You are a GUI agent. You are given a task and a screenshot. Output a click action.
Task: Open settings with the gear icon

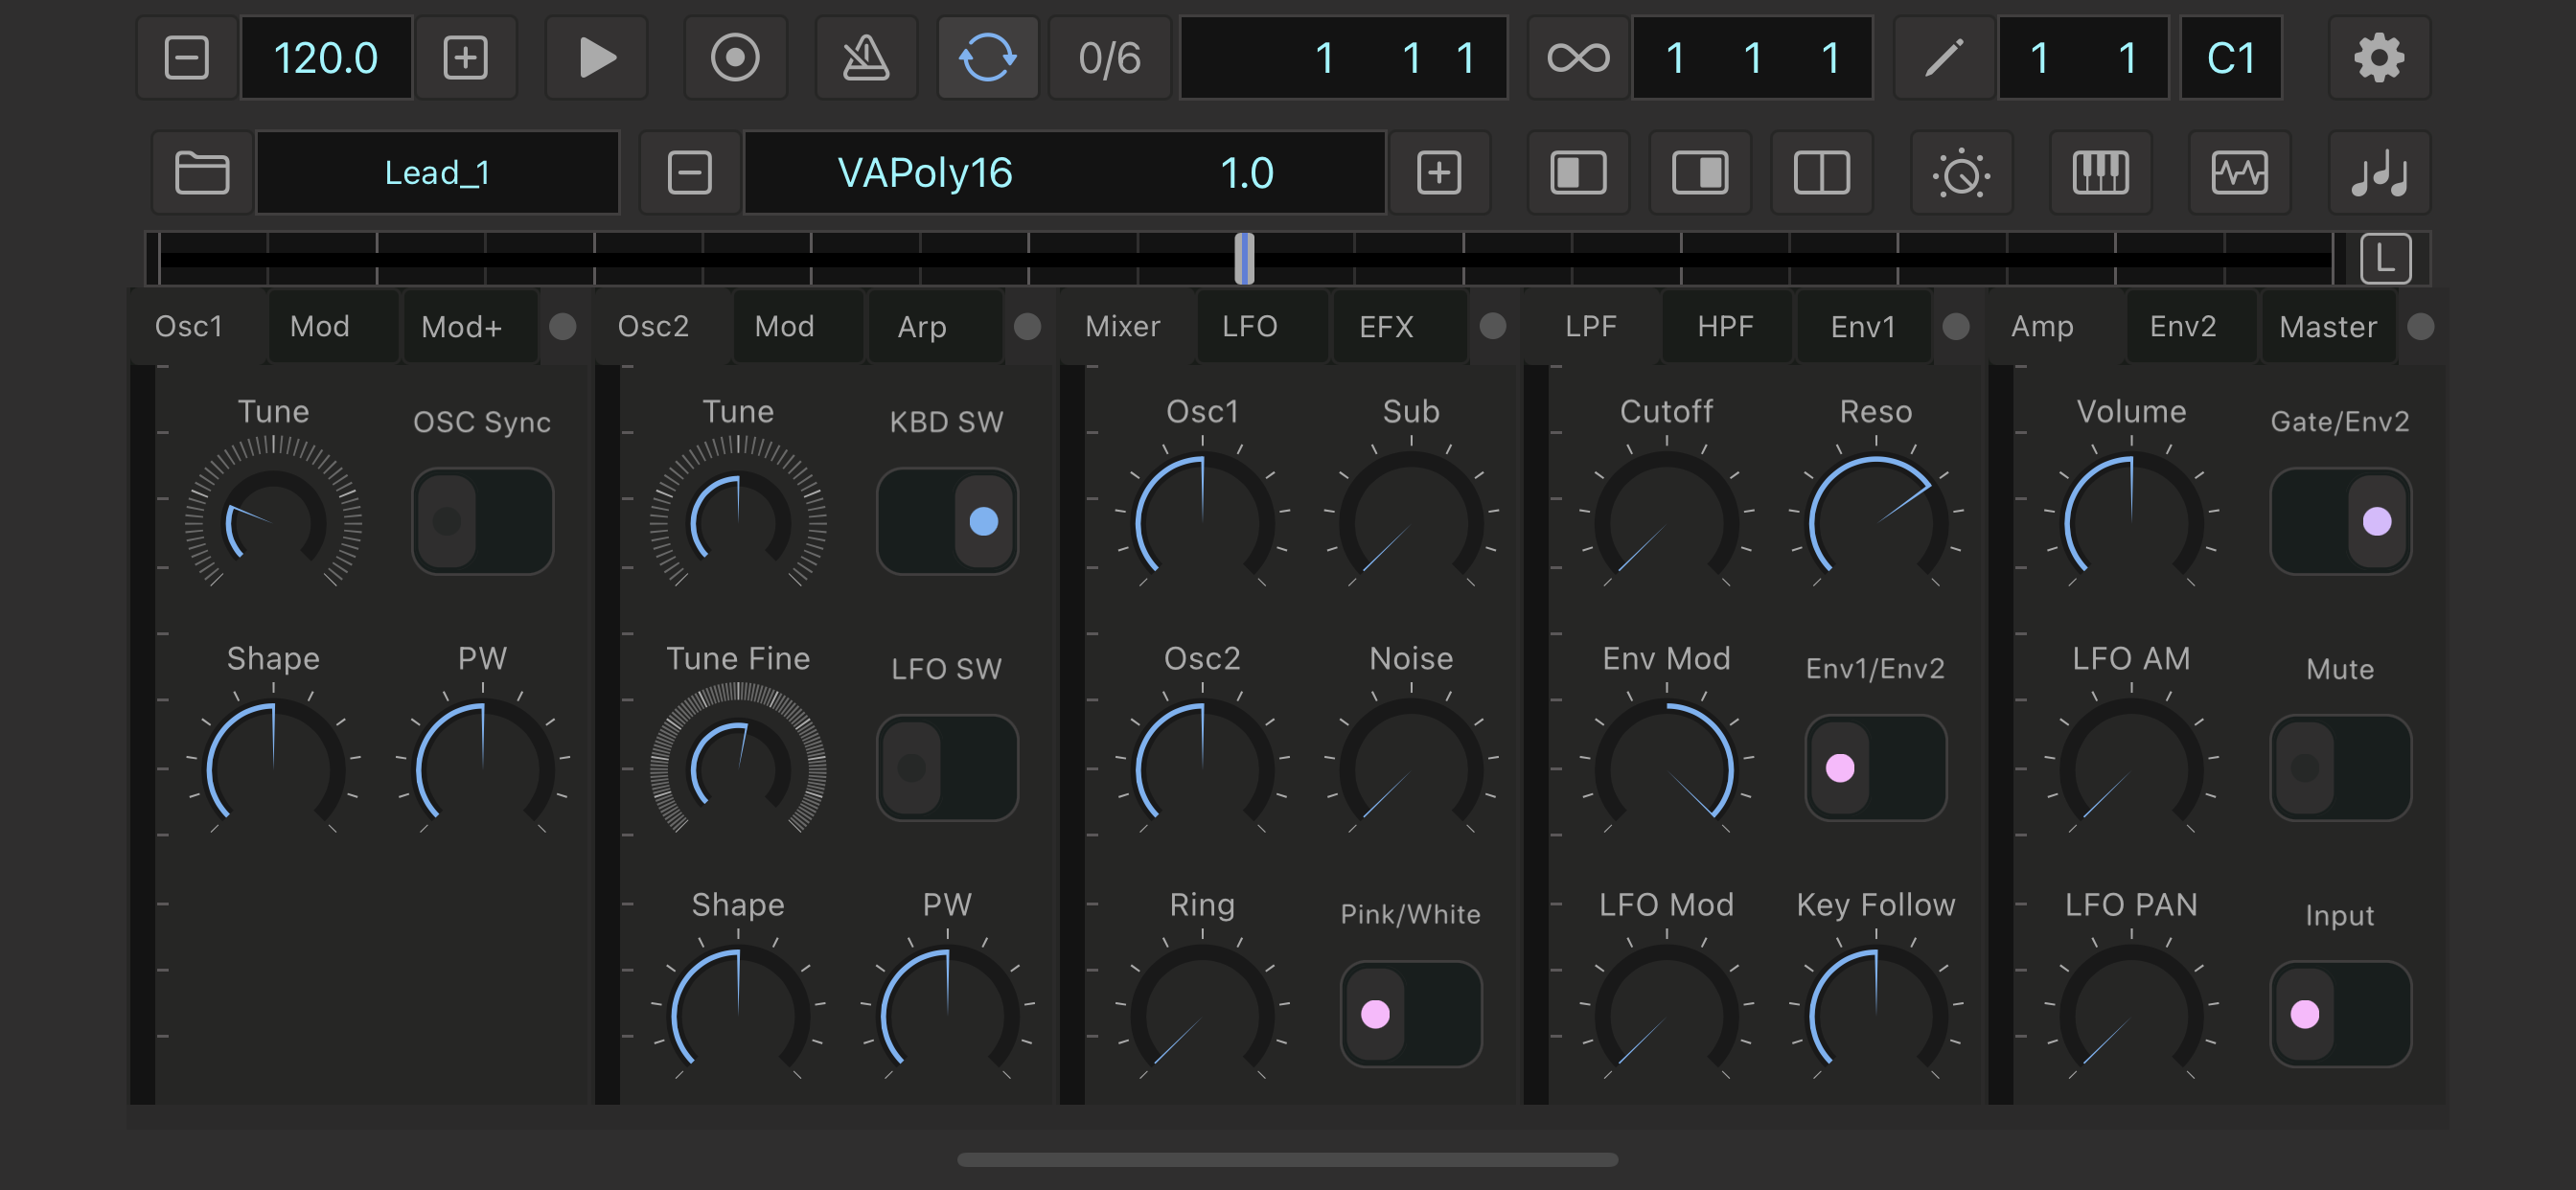(x=2379, y=57)
